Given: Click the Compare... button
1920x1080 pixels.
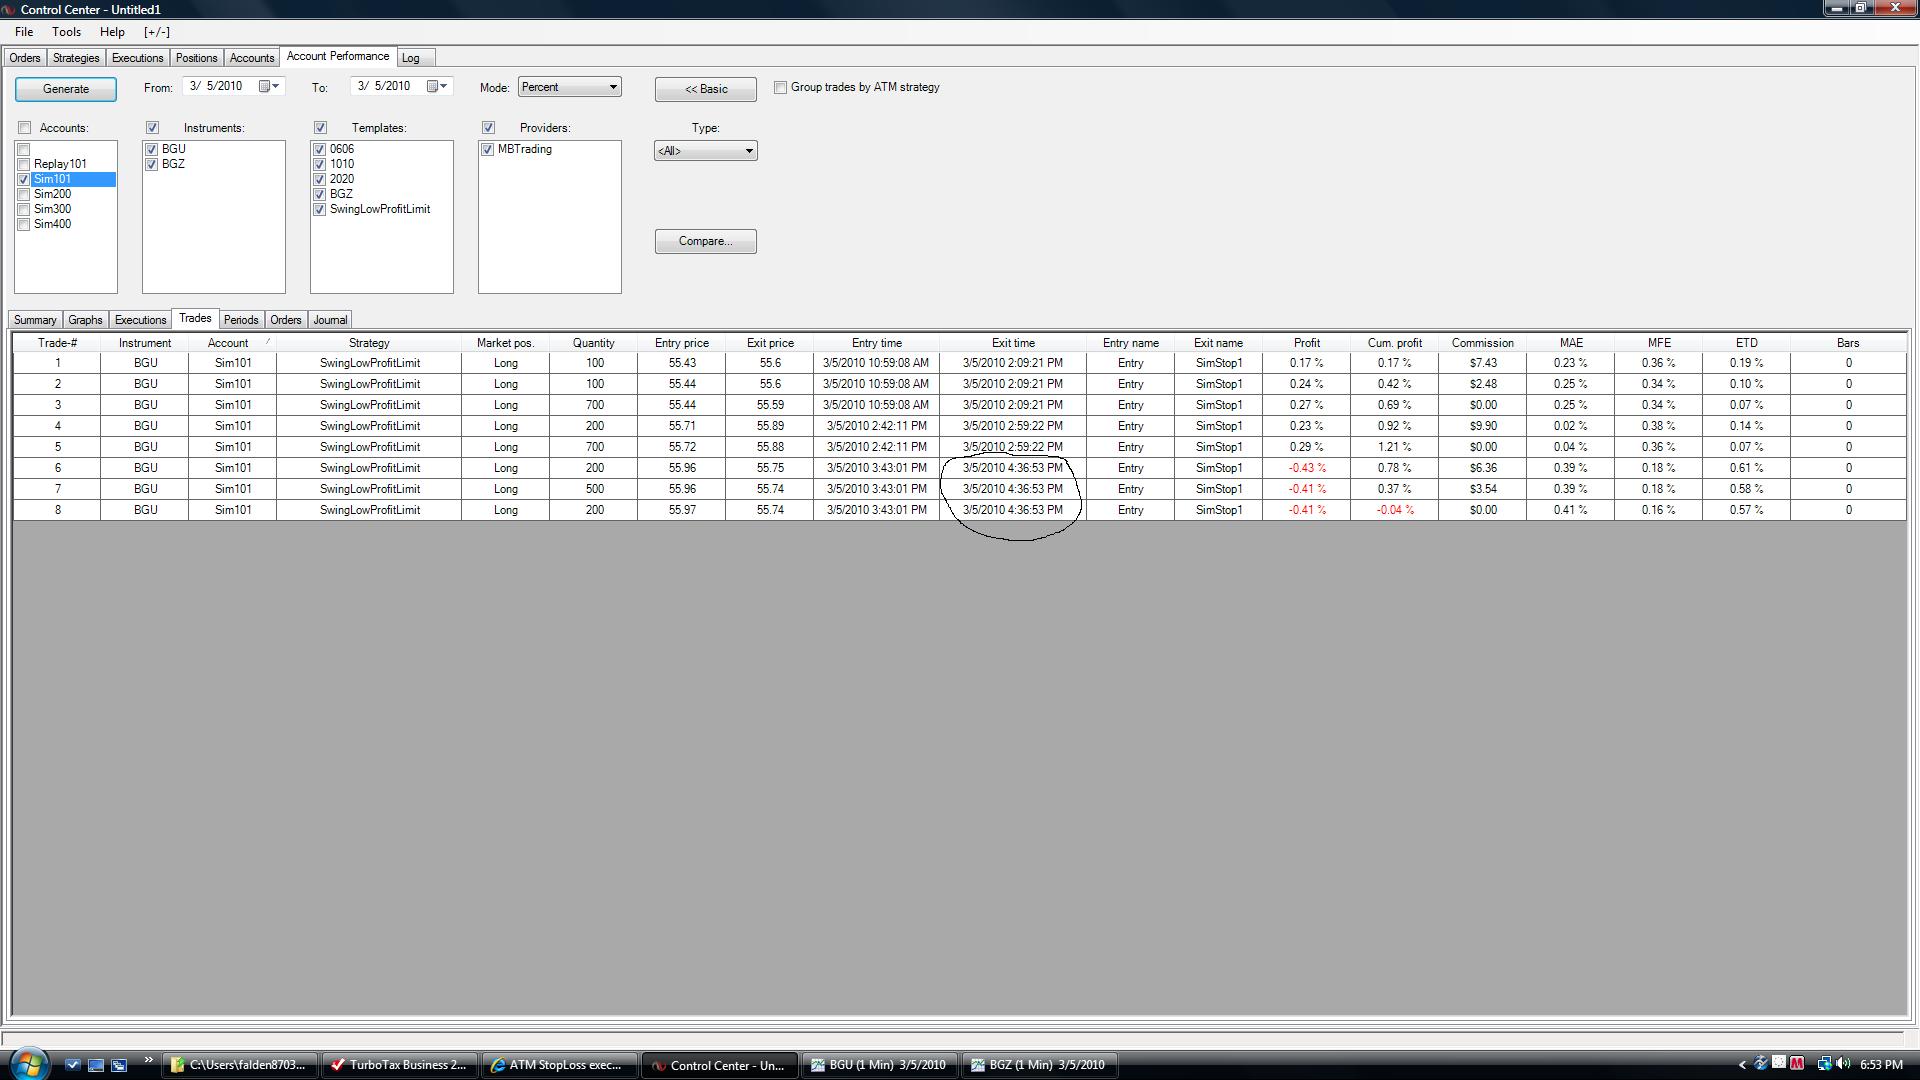Looking at the screenshot, I should pos(705,241).
